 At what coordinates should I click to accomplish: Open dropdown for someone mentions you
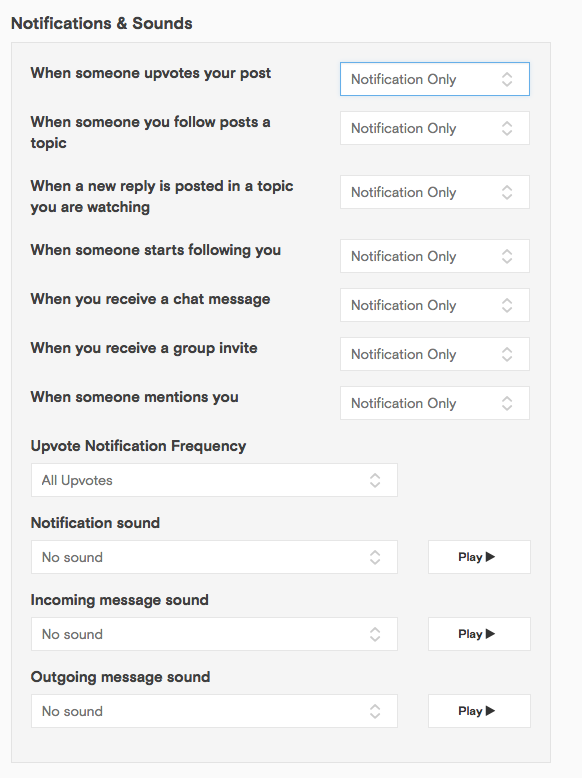pyautogui.click(x=435, y=403)
